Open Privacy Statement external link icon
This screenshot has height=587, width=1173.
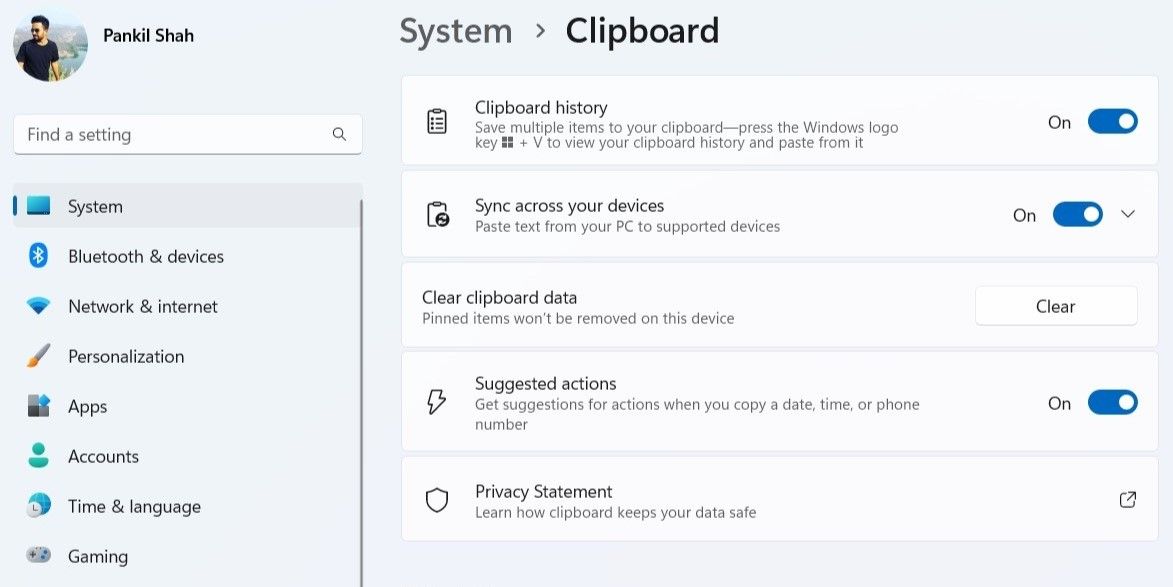[x=1127, y=500]
